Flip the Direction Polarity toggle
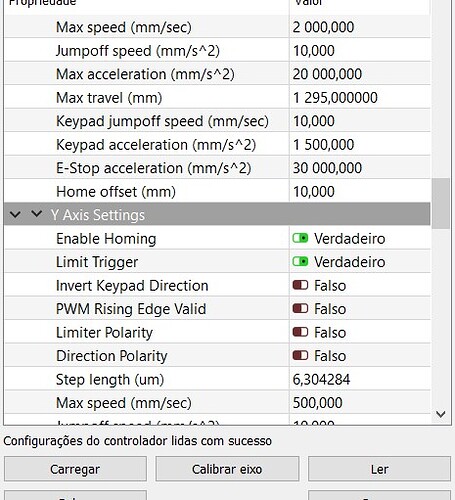 coord(300,356)
